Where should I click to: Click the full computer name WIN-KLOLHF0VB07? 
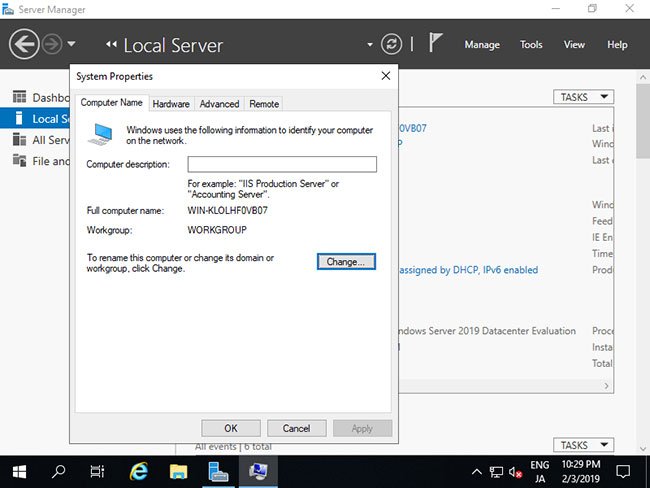[x=228, y=210]
